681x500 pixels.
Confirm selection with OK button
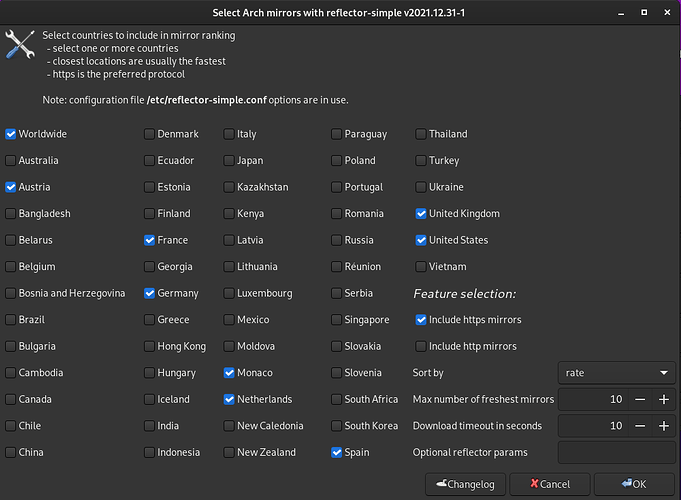[x=634, y=484]
